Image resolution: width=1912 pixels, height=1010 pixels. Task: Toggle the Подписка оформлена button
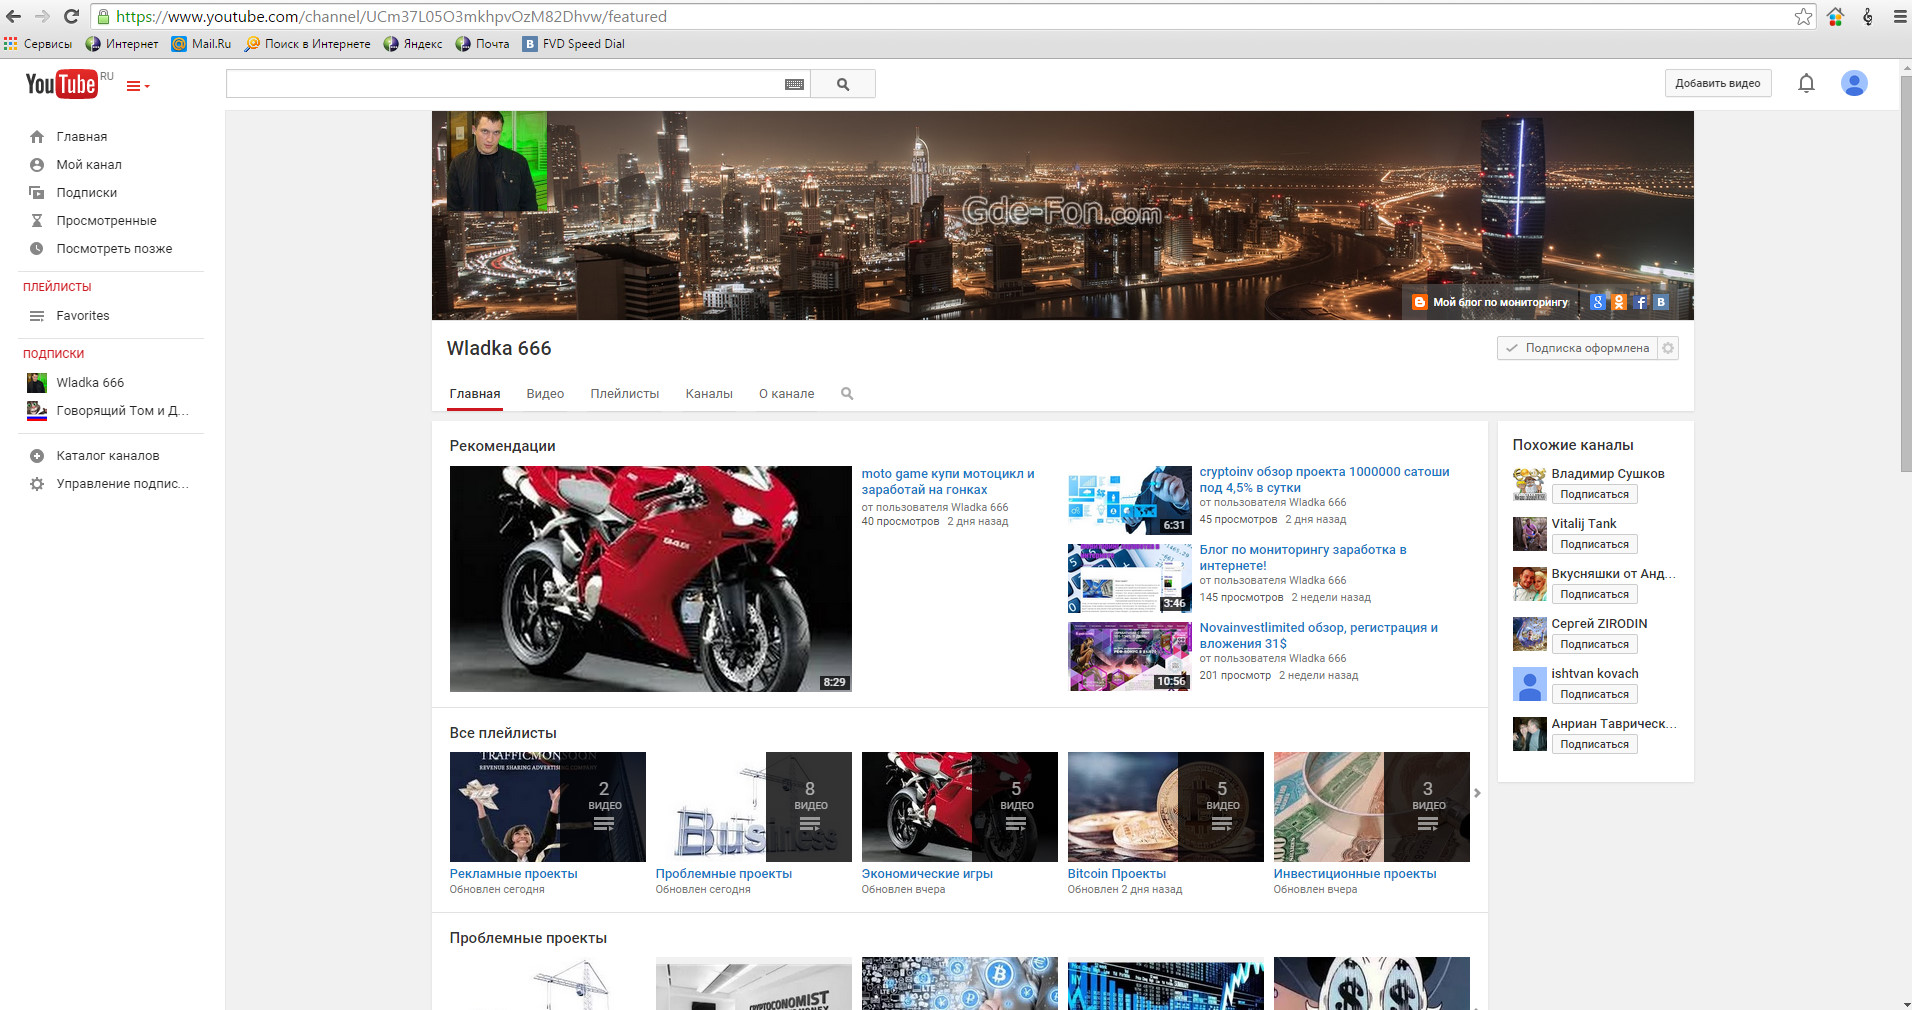click(1577, 348)
